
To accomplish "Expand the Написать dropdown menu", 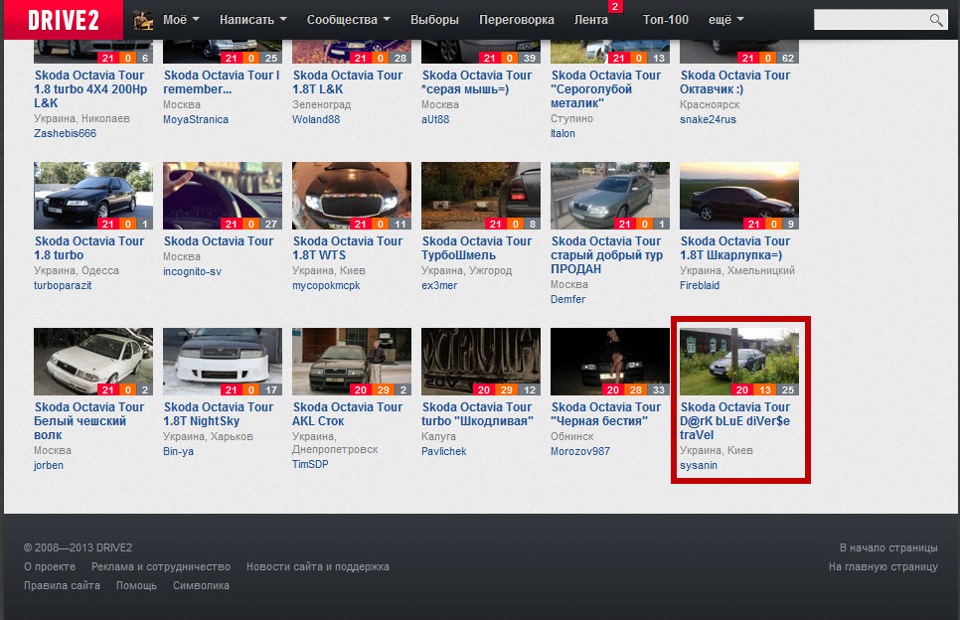I will 253,20.
